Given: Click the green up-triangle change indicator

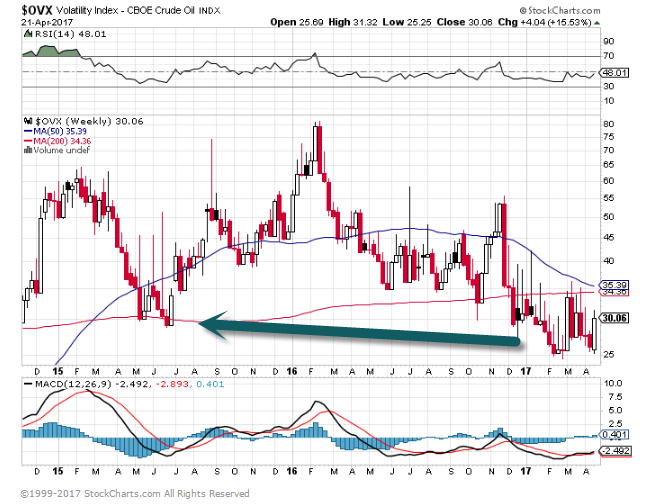Looking at the screenshot, I should coord(597,23).
